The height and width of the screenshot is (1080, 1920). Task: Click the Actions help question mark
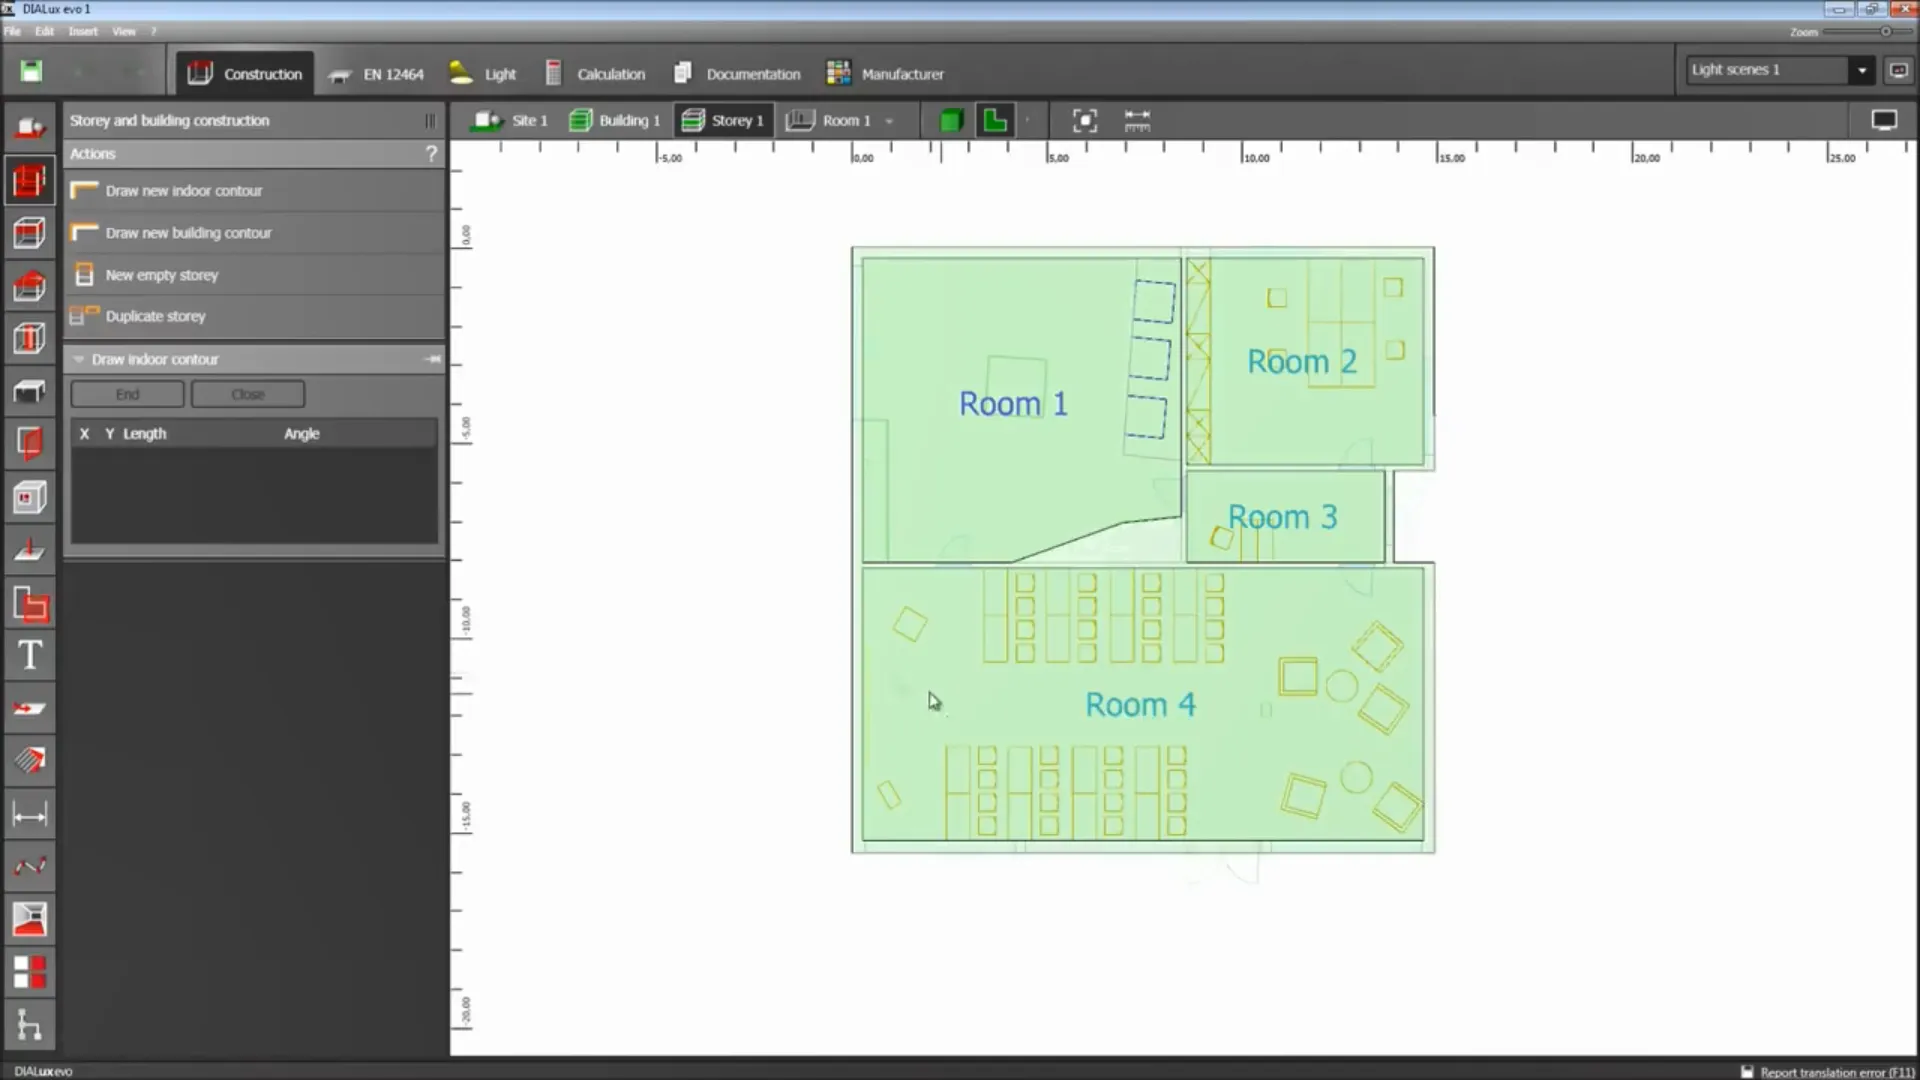point(431,154)
